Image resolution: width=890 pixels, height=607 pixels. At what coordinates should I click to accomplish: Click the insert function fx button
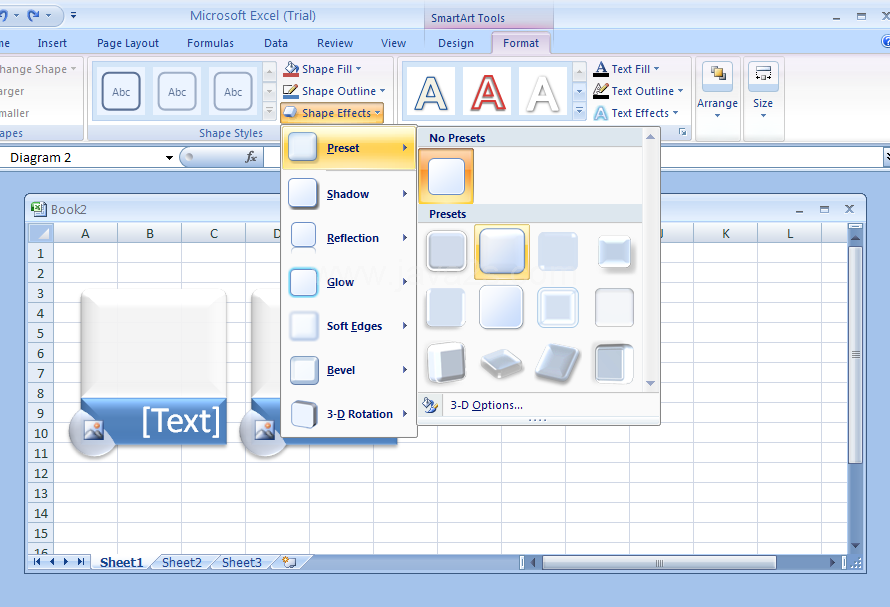coord(251,157)
